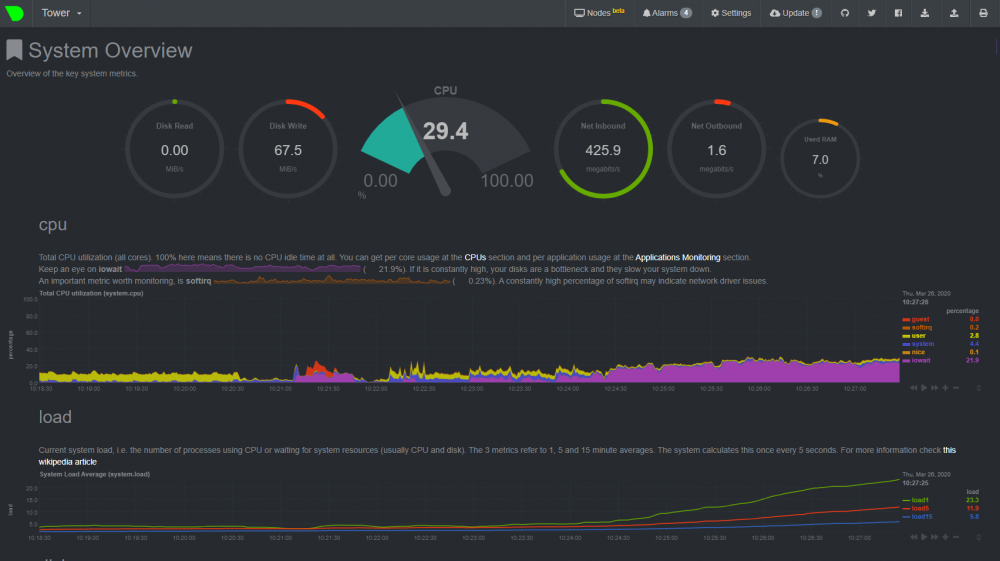The height and width of the screenshot is (561, 1000).
Task: Click the softirq sparkline chart
Action: pyautogui.click(x=332, y=280)
